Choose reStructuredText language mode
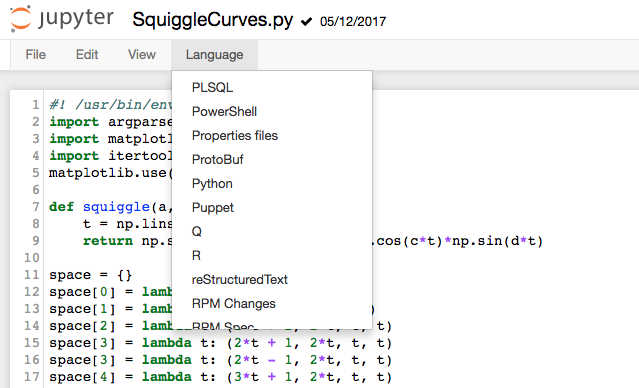This screenshot has height=388, width=639. click(272, 280)
